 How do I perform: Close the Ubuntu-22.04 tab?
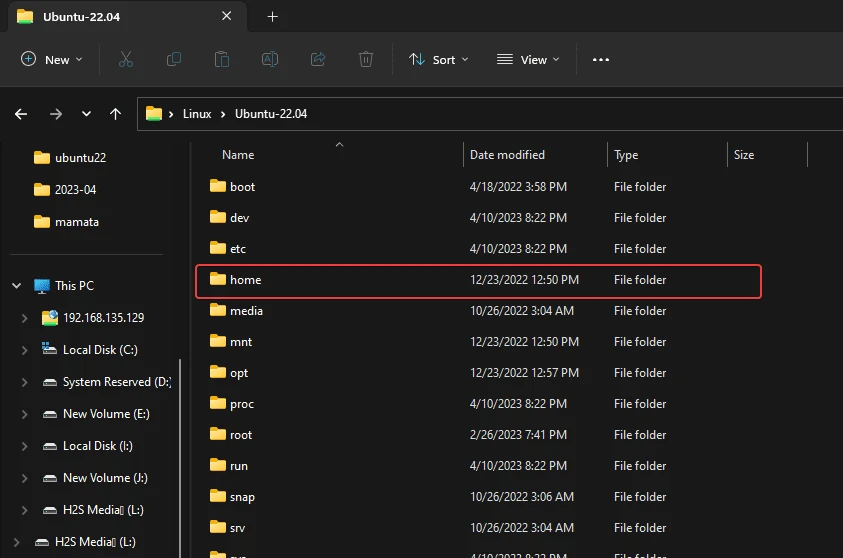point(226,16)
